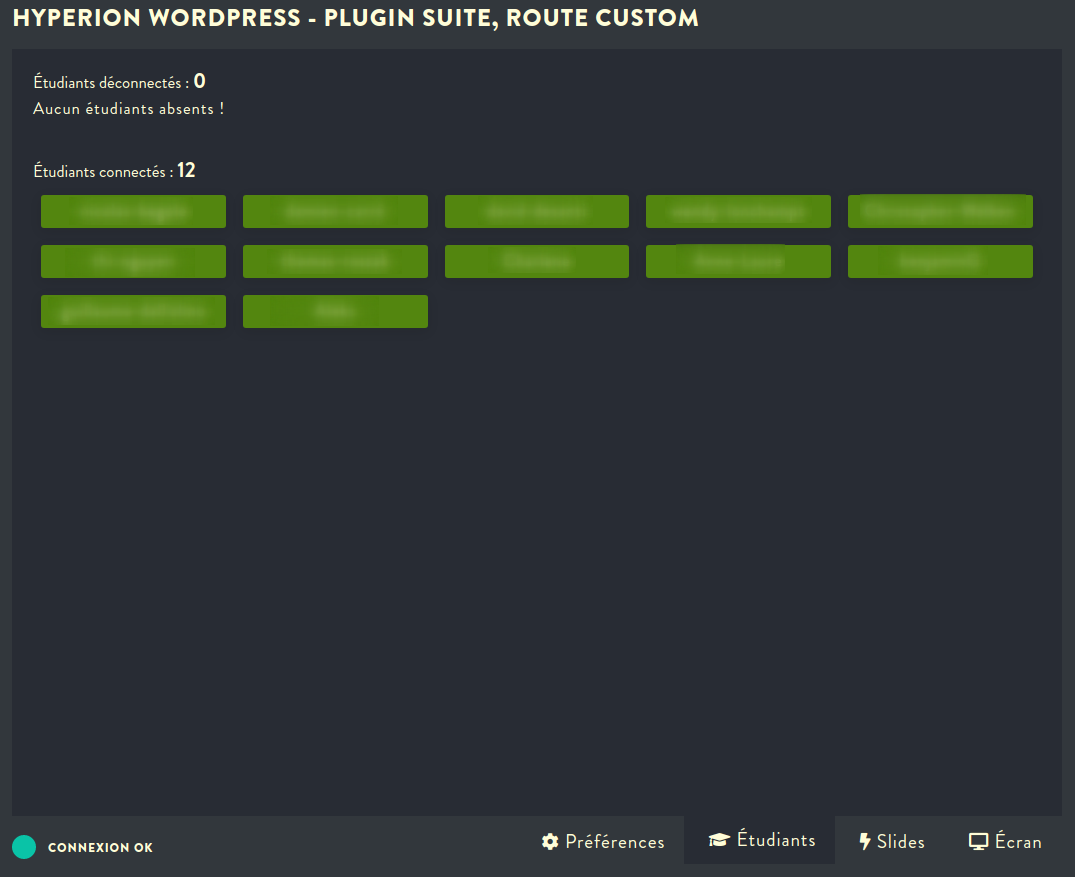Select first student button in top row

133,211
